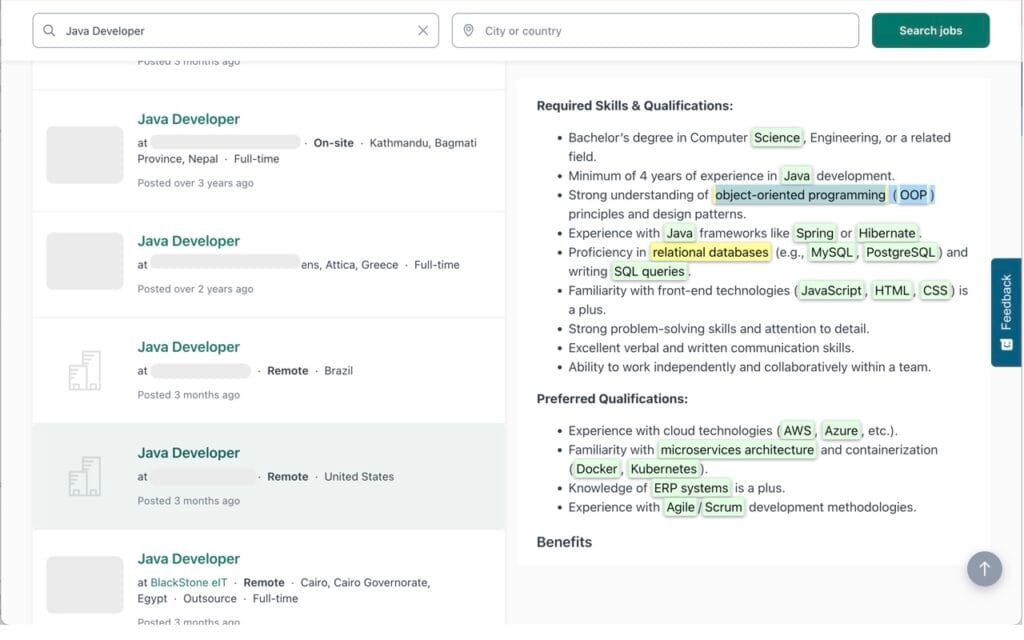Click the 'MySQL' skill tag
Image resolution: width=1024 pixels, height=640 pixels.
pos(831,252)
